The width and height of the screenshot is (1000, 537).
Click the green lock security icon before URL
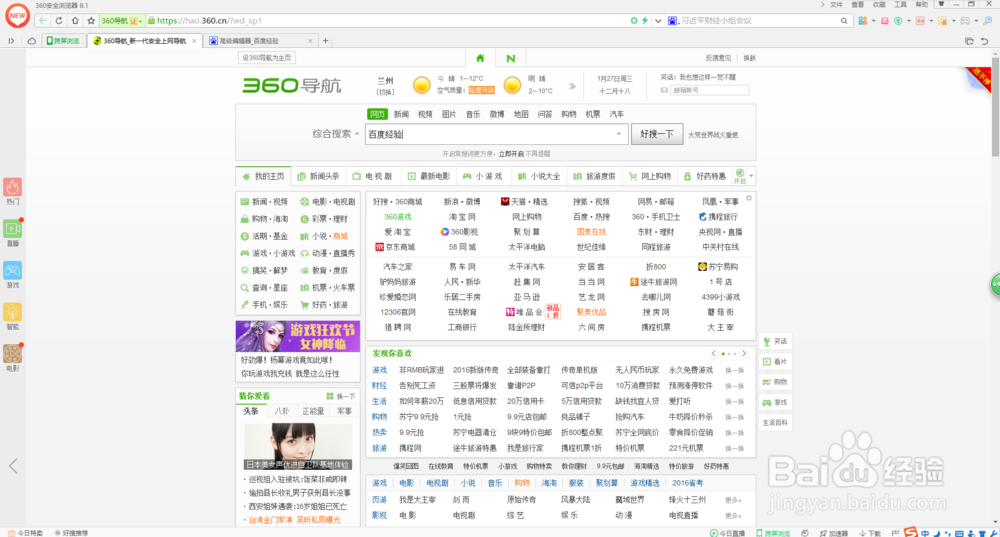[x=152, y=20]
